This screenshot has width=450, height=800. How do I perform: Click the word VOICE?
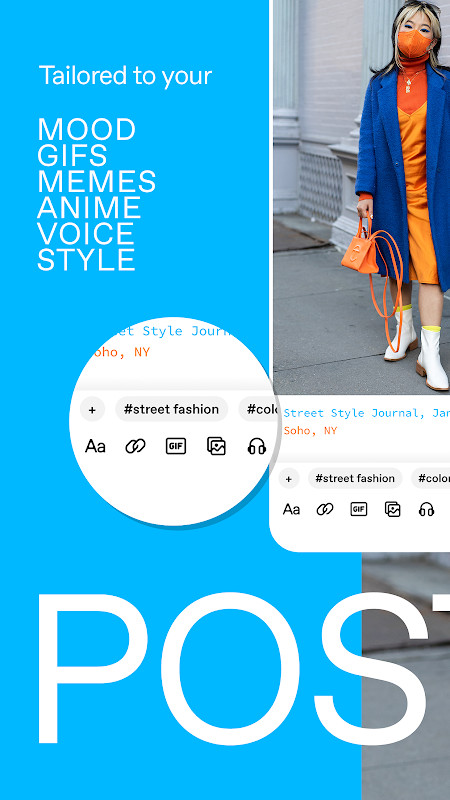pyautogui.click(x=86, y=234)
